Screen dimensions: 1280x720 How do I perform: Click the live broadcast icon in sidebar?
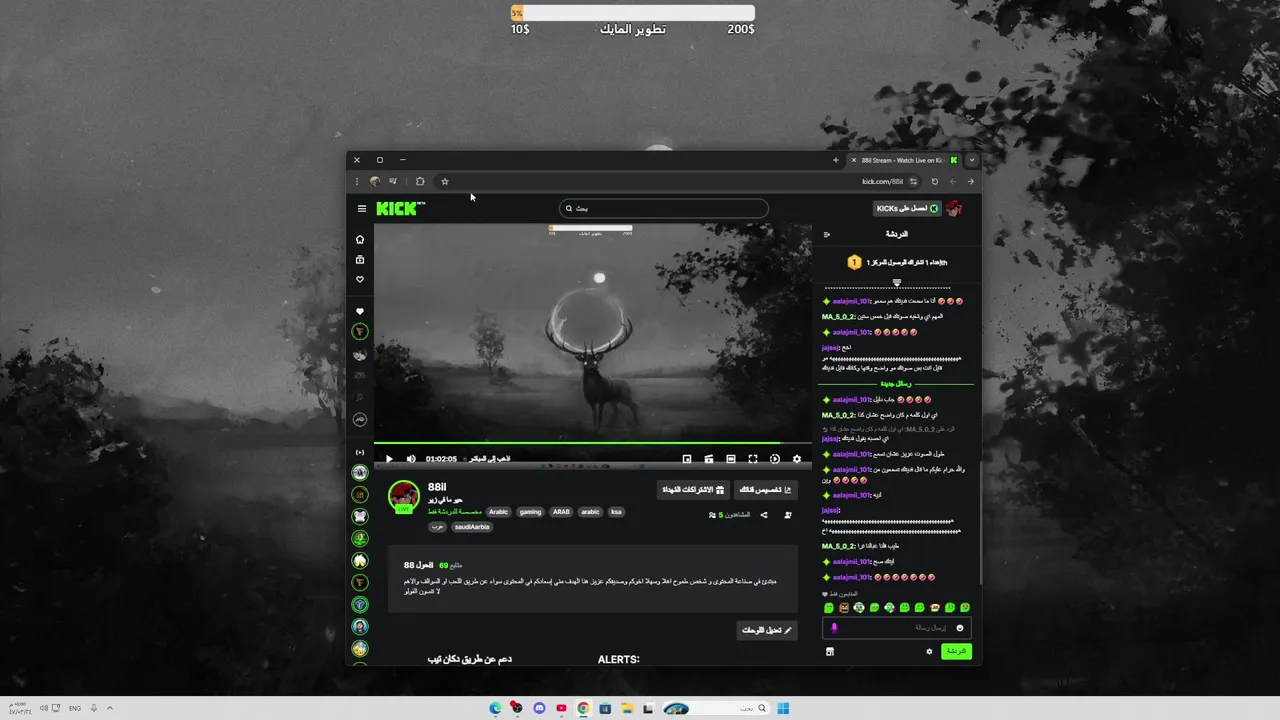[360, 452]
